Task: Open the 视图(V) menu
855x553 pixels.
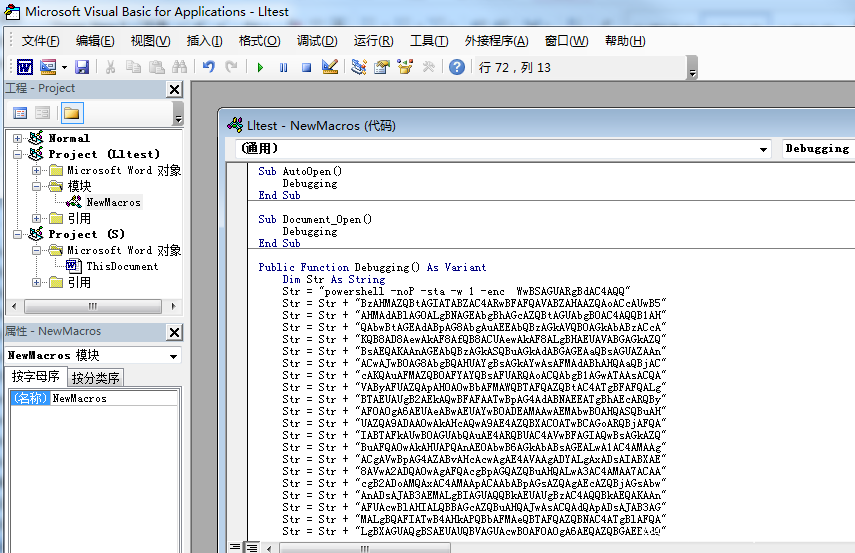Action: click(150, 41)
